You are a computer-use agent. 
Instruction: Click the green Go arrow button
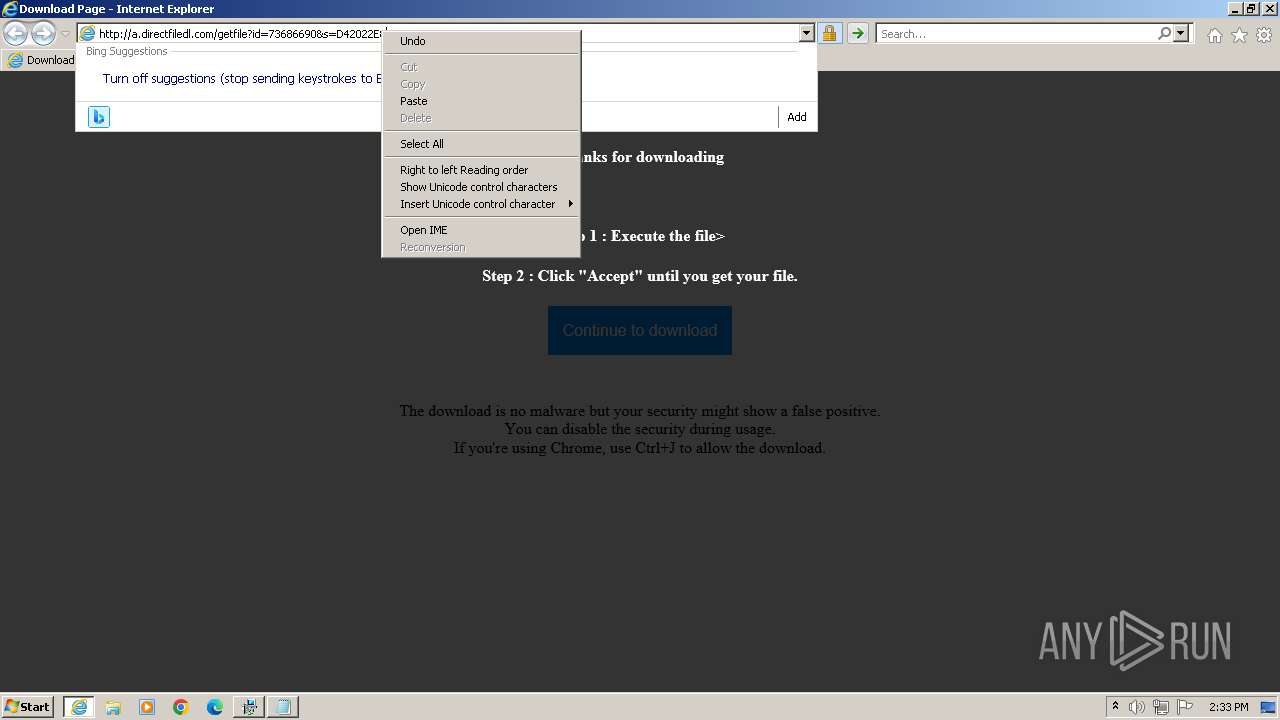[858, 34]
